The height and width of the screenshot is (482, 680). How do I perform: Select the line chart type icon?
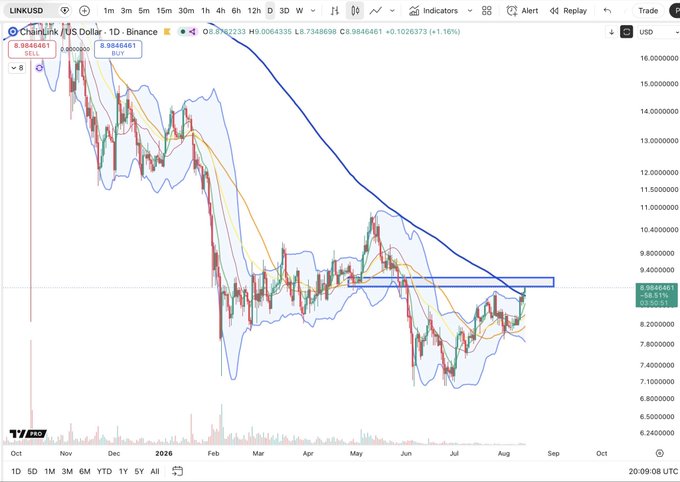pos(376,10)
